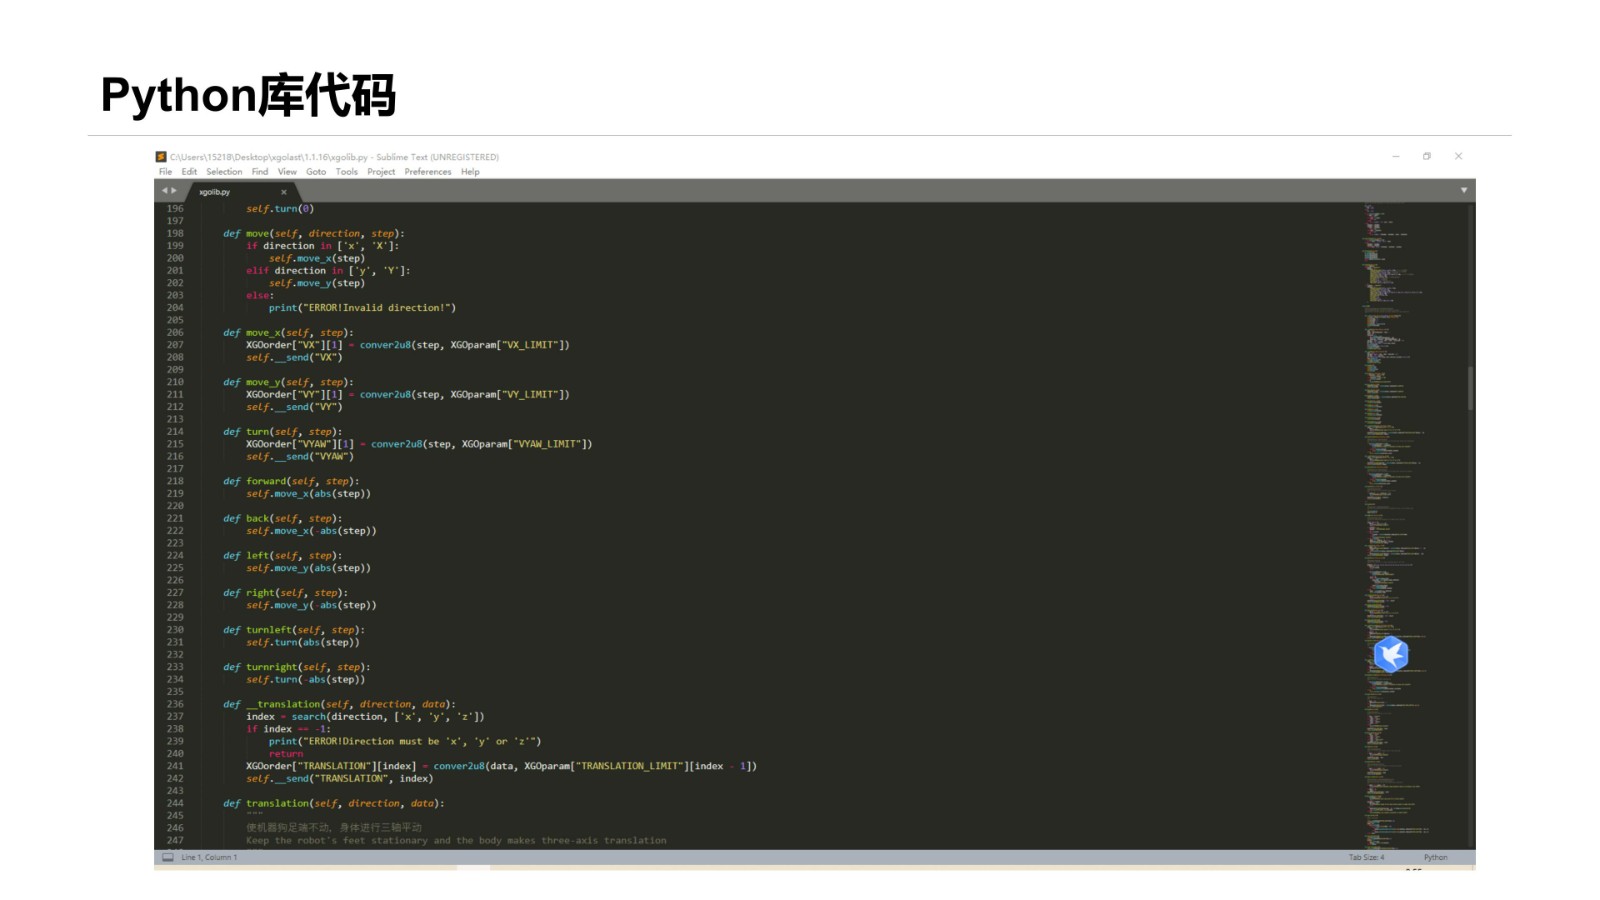Click the 'self.turn(0)' line at top
This screenshot has height=900, width=1600.
[280, 209]
